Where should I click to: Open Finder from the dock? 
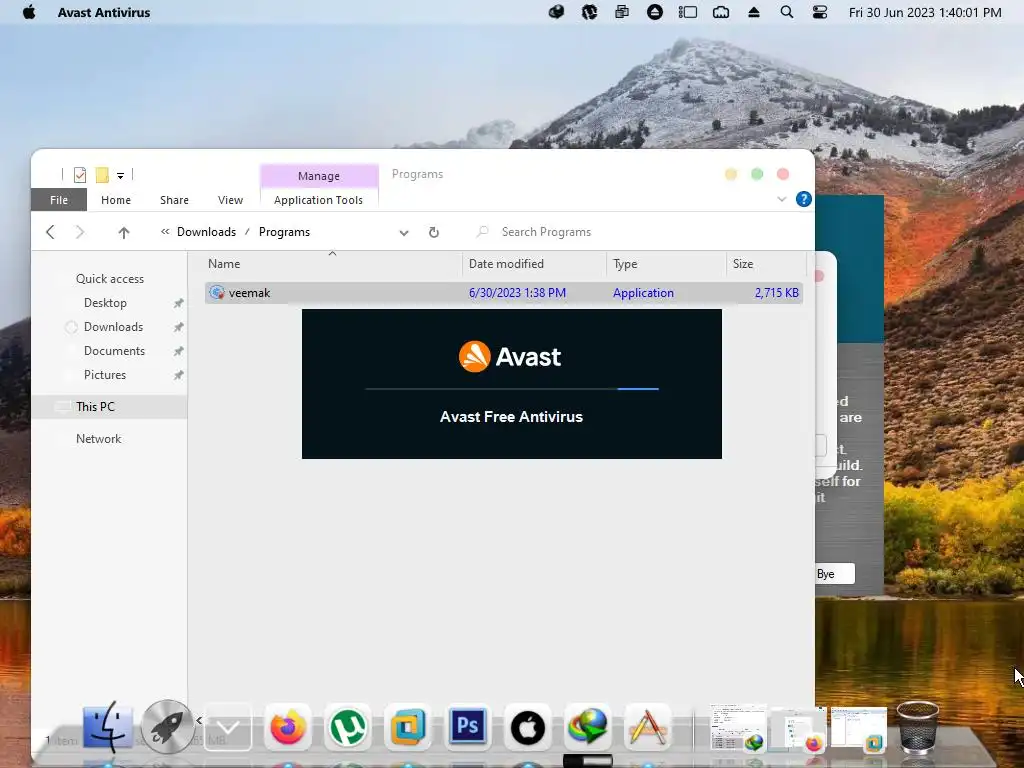[108, 727]
